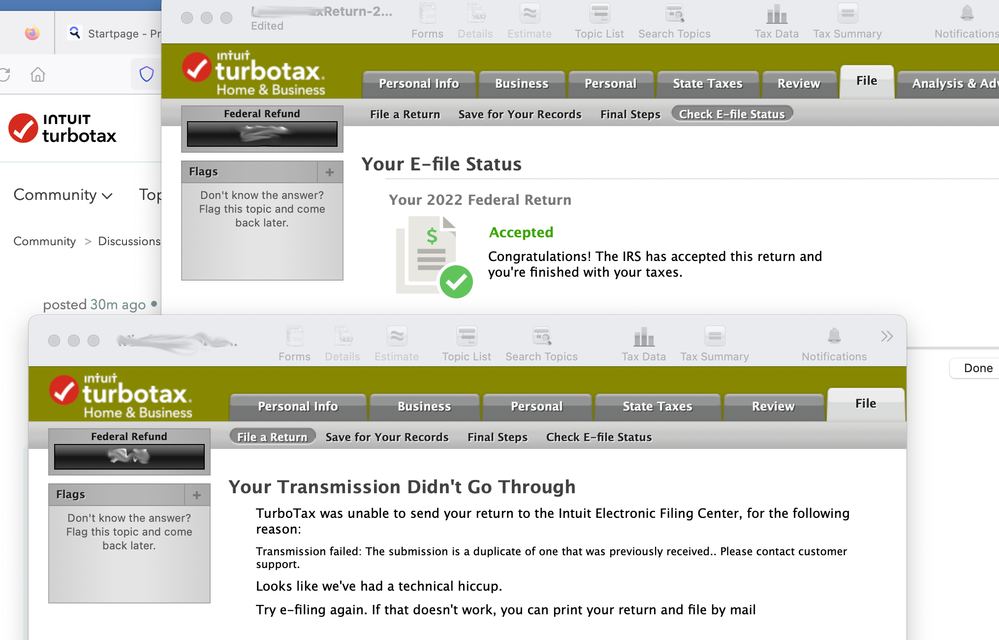Screen dimensions: 999x640
Task: Click the "Your Transmission Didn't Go Through" heading
Action: tap(402, 487)
